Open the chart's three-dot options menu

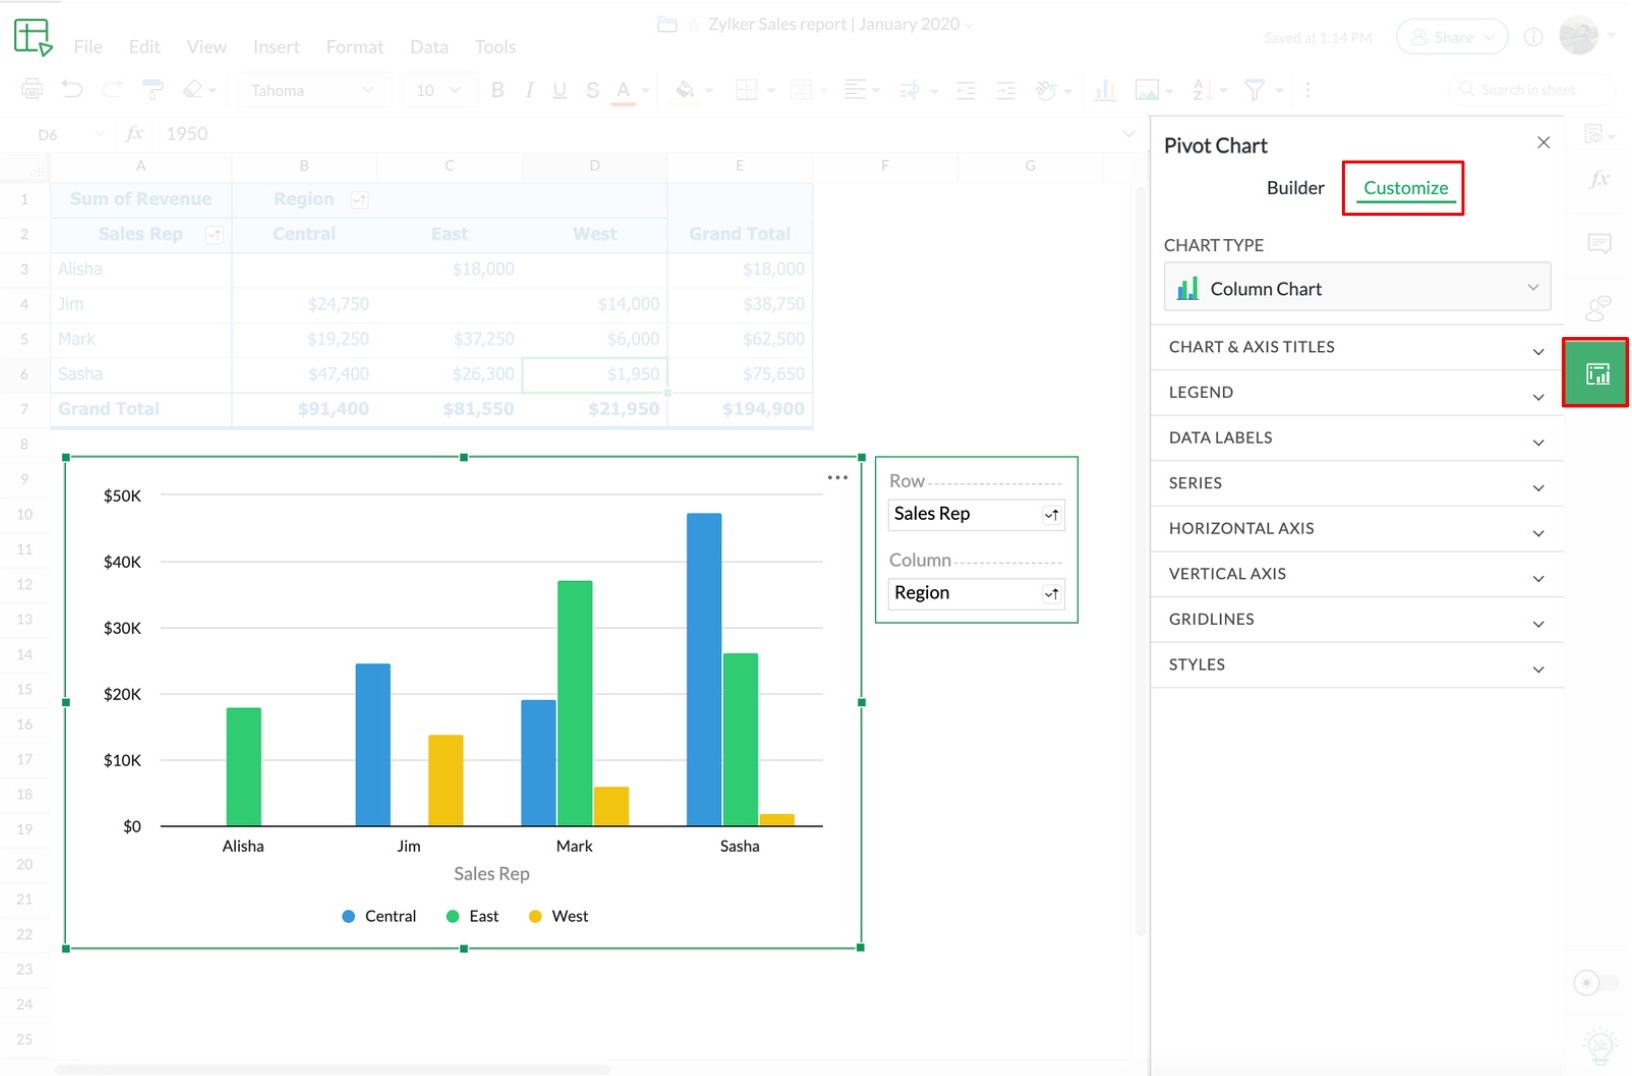[x=837, y=478]
